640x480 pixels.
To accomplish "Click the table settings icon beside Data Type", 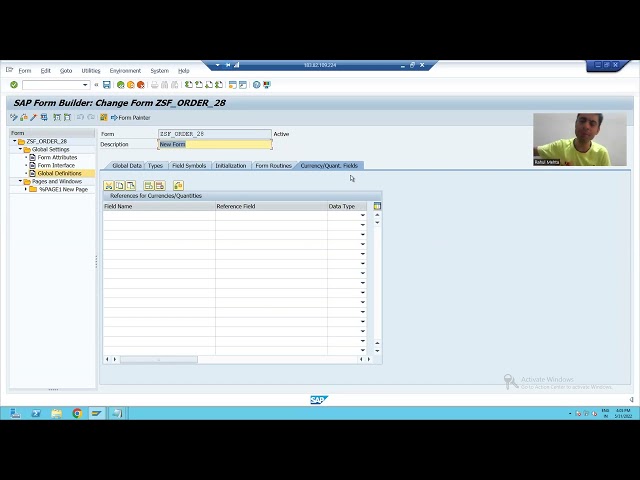I will point(377,206).
